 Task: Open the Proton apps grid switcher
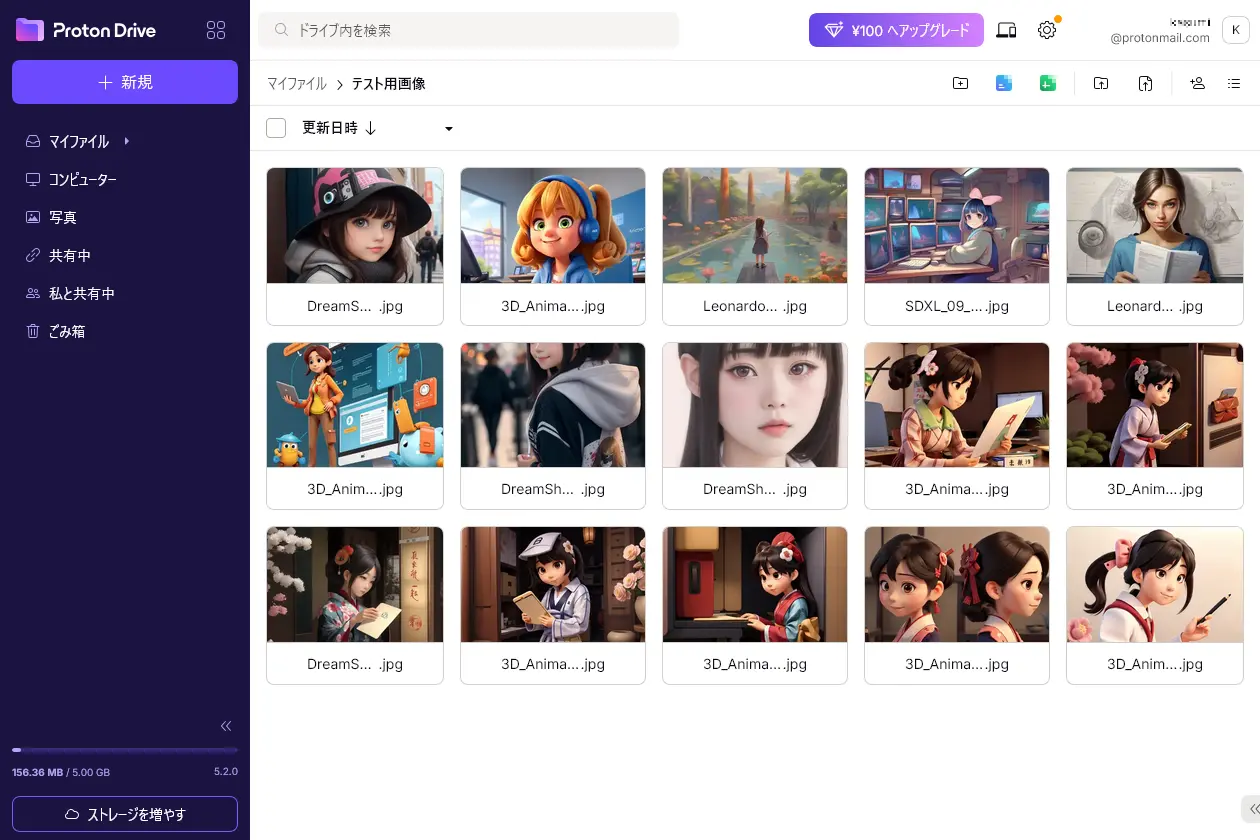point(216,30)
